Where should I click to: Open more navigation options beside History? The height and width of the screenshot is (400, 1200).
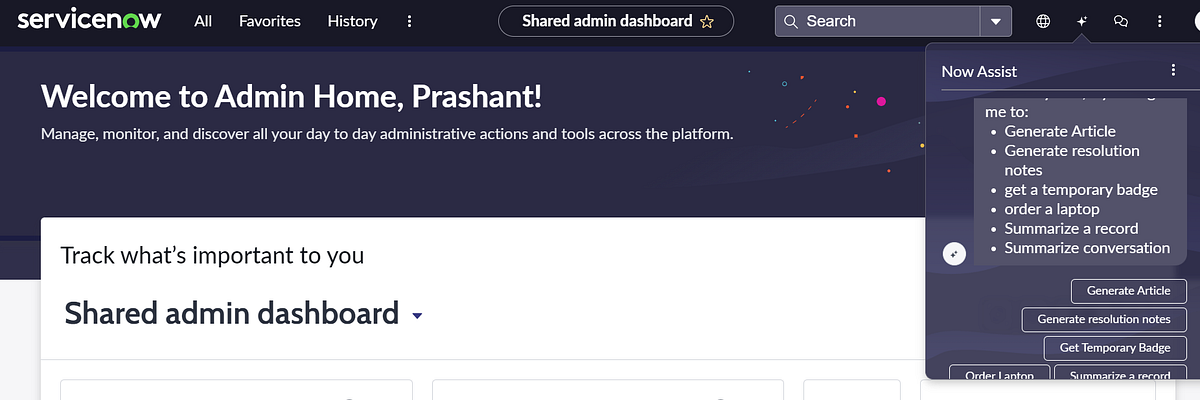point(409,21)
